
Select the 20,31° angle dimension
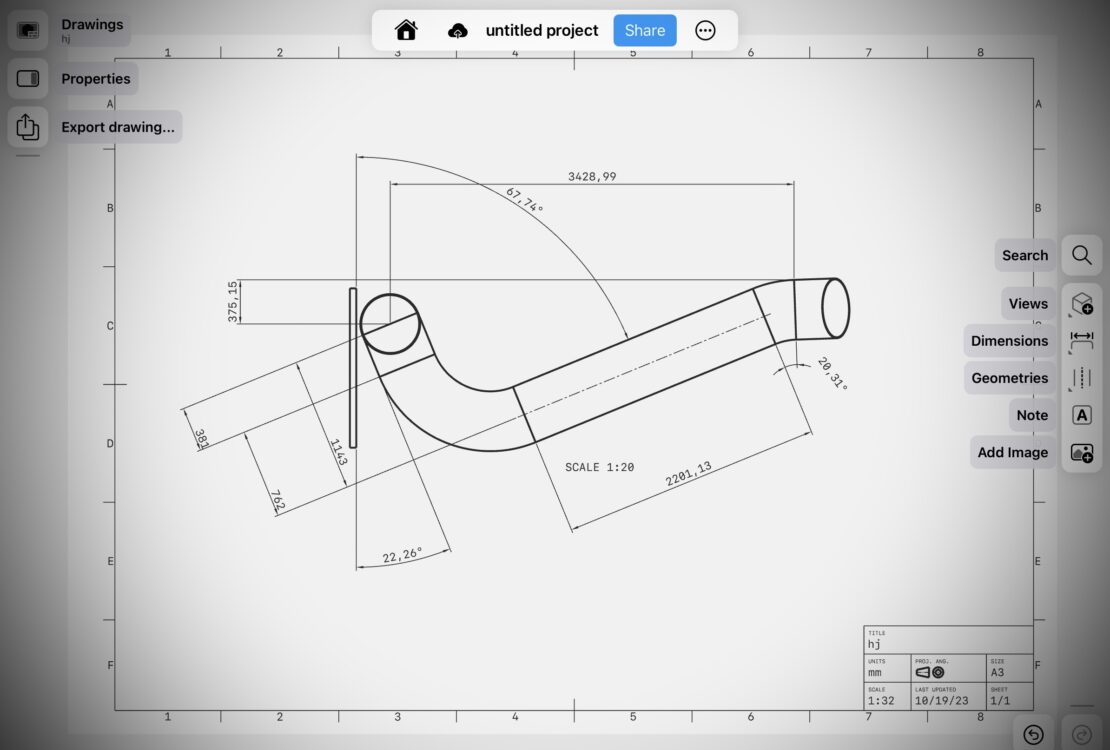pyautogui.click(x=832, y=373)
